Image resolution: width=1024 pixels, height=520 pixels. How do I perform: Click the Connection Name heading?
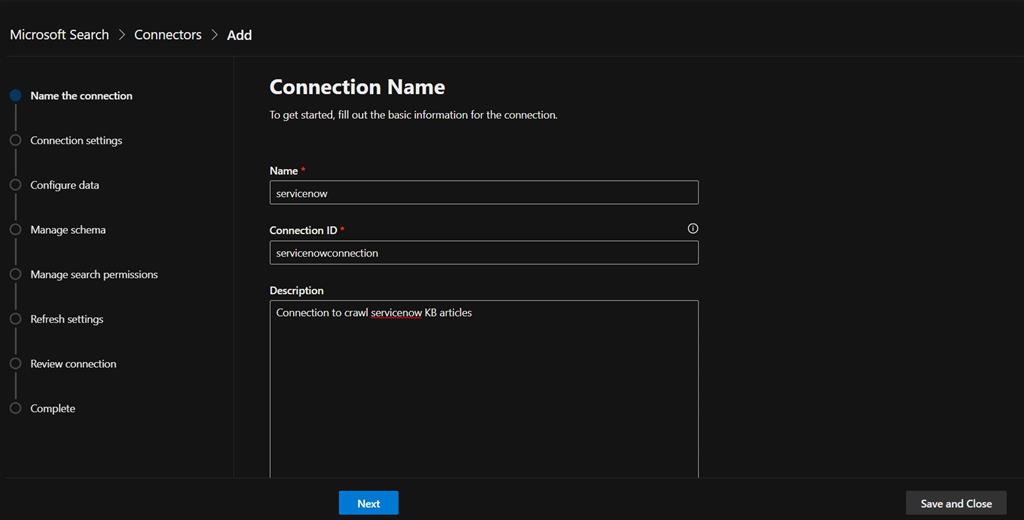(357, 87)
